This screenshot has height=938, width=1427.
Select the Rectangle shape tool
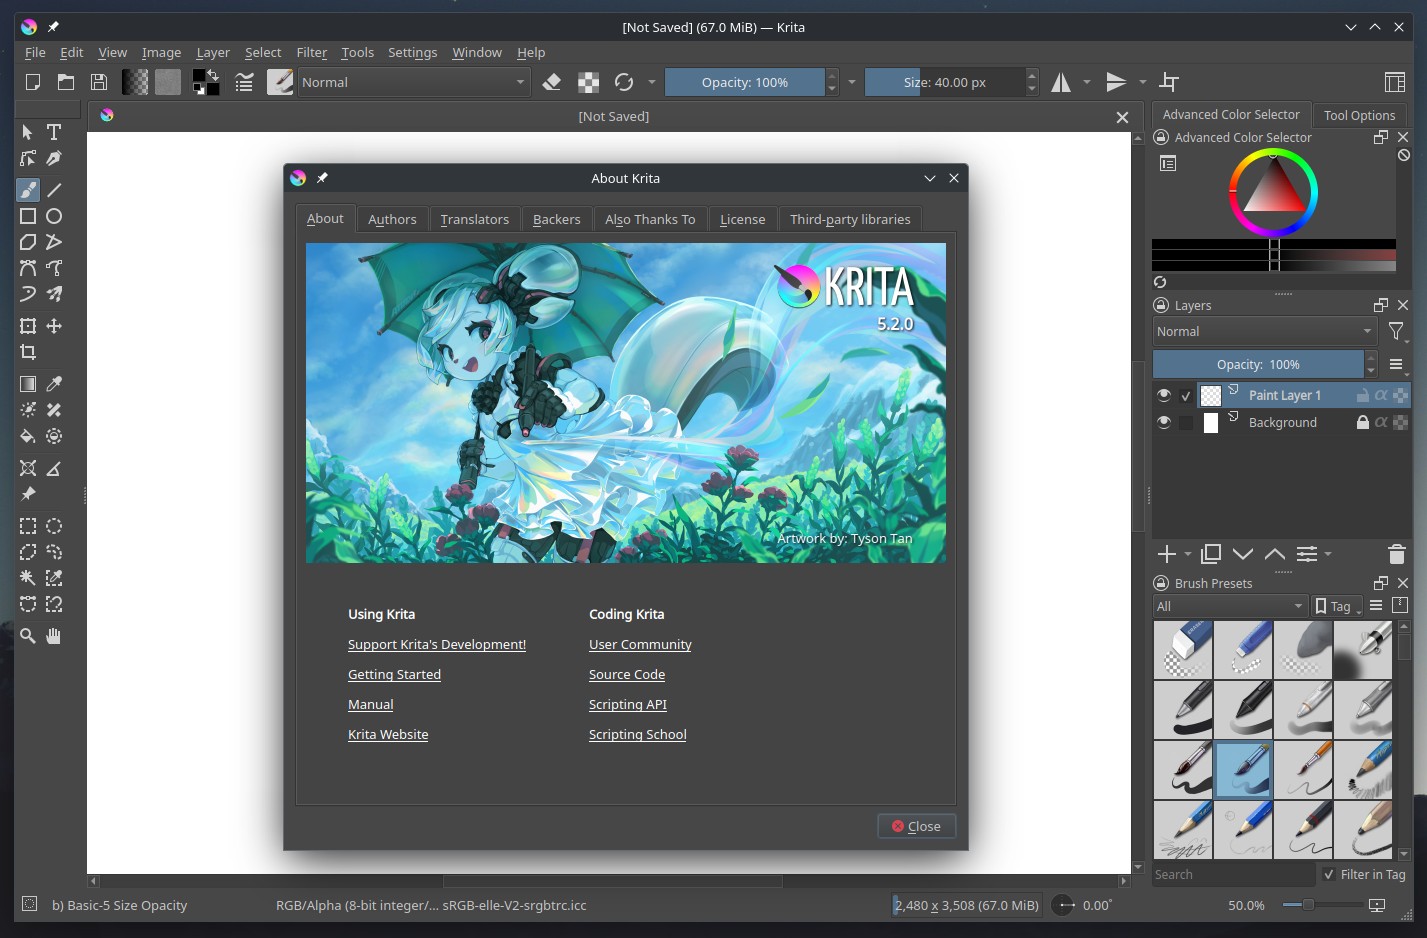pyautogui.click(x=28, y=216)
